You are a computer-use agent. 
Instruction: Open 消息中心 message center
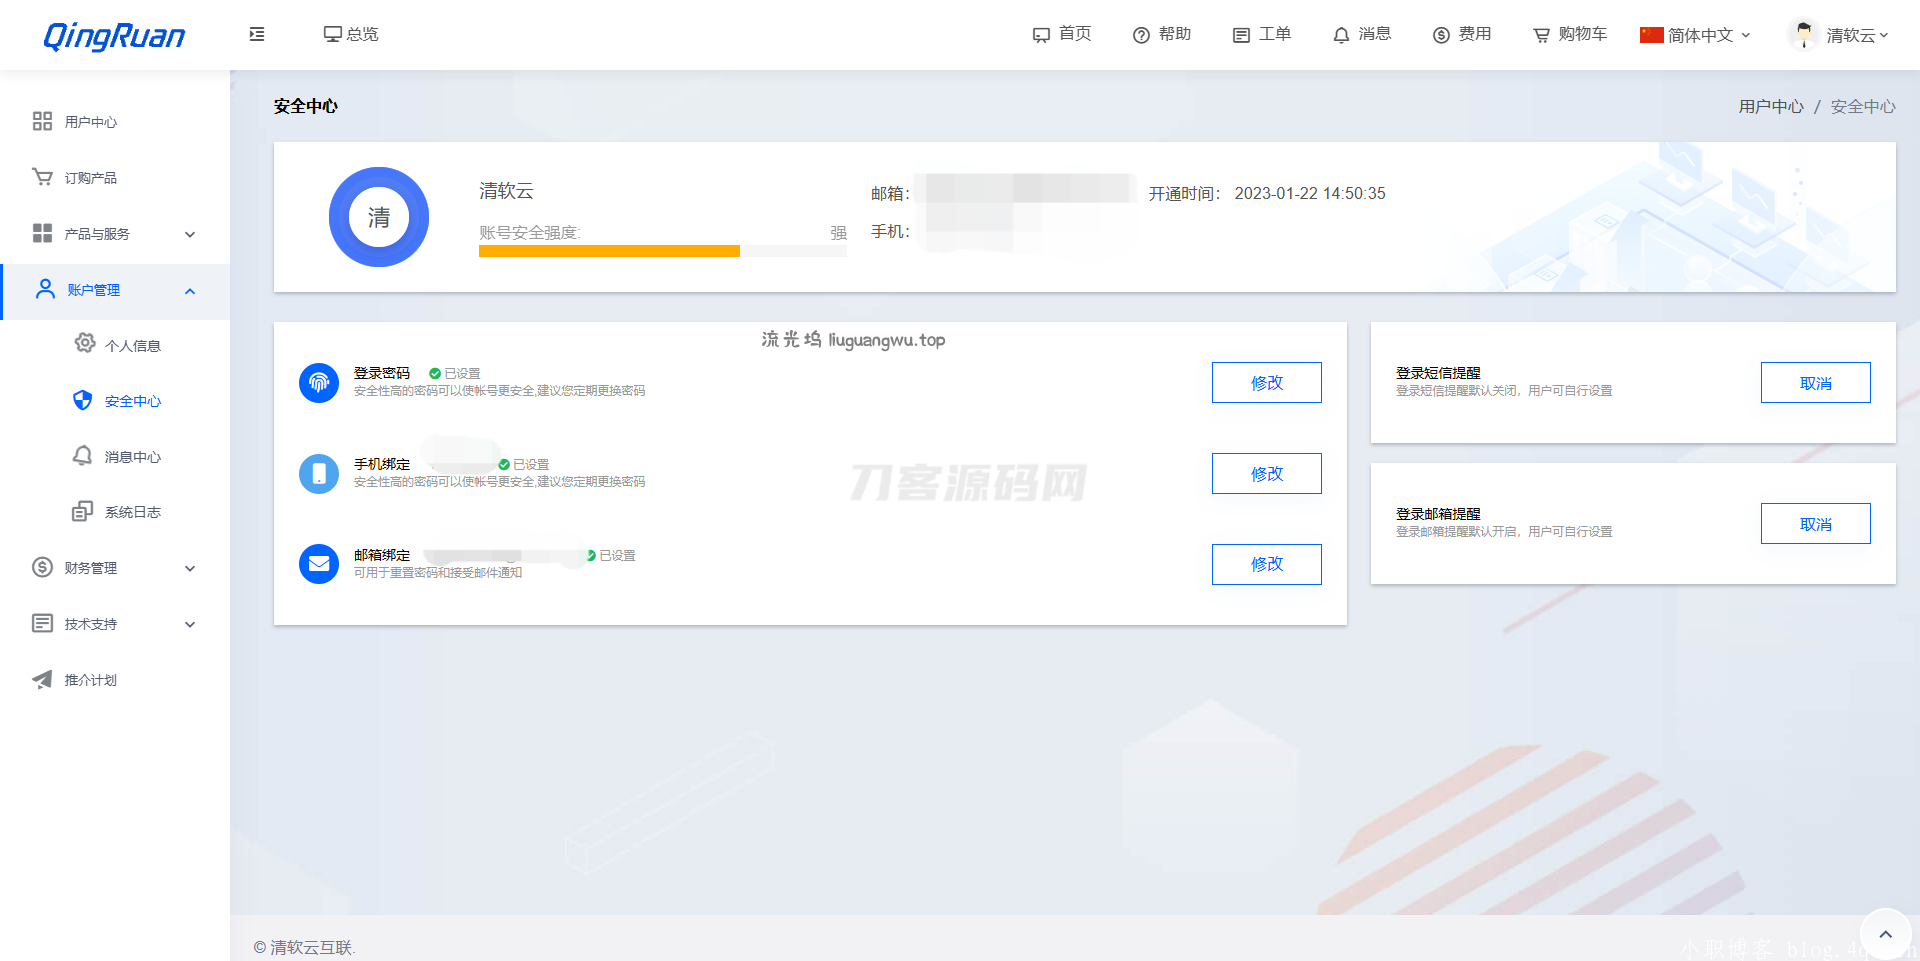[x=132, y=456]
